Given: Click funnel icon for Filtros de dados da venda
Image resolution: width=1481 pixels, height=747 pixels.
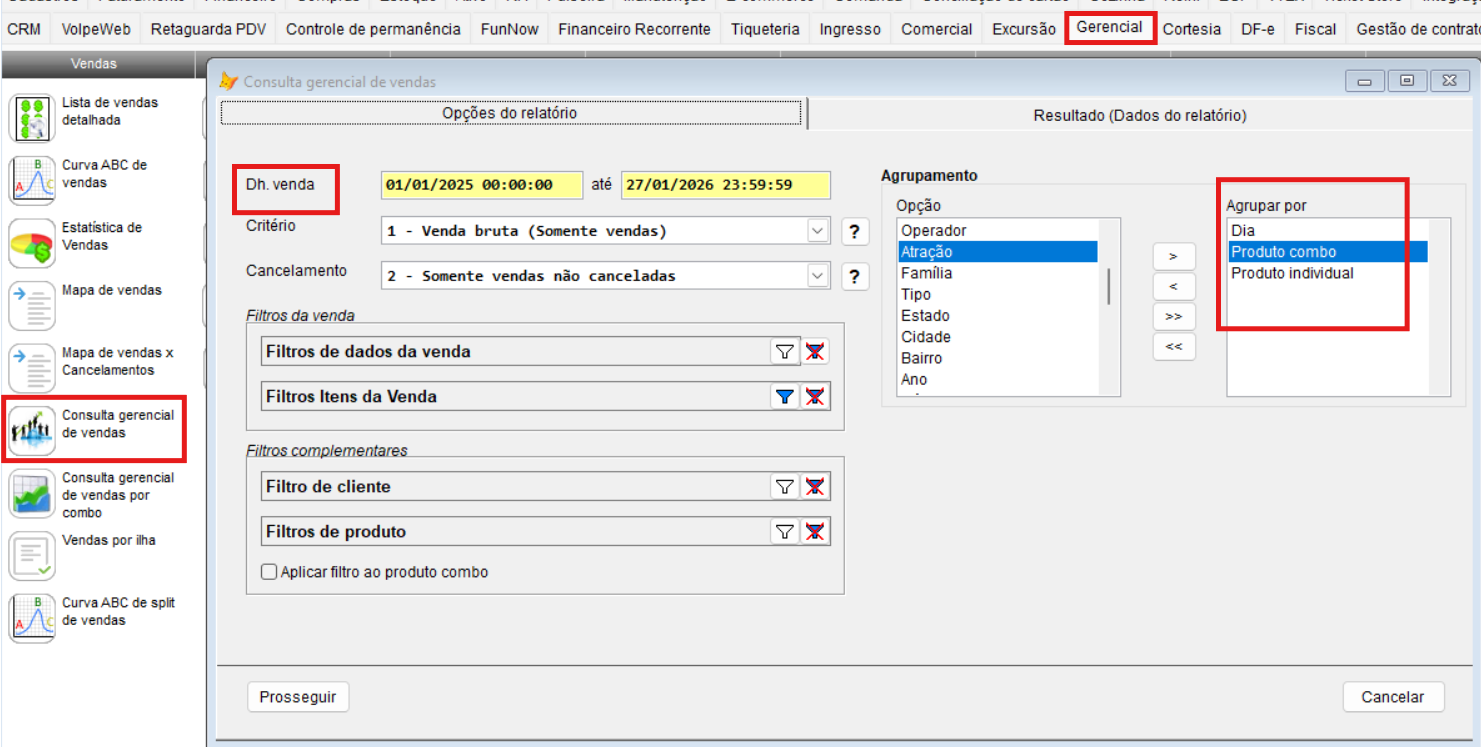Looking at the screenshot, I should pyautogui.click(x=785, y=352).
